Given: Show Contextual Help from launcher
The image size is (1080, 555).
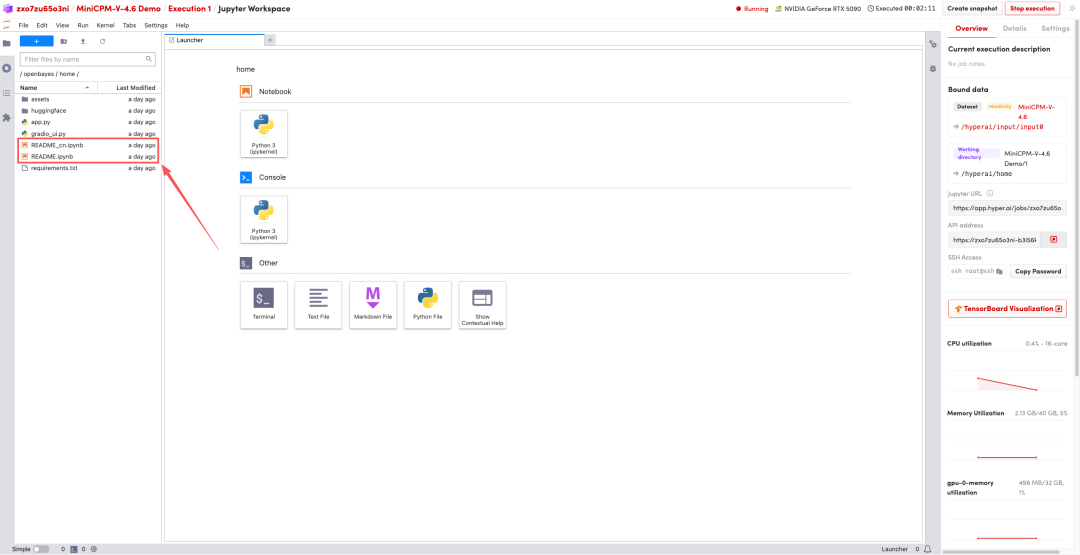Looking at the screenshot, I should click(x=482, y=304).
